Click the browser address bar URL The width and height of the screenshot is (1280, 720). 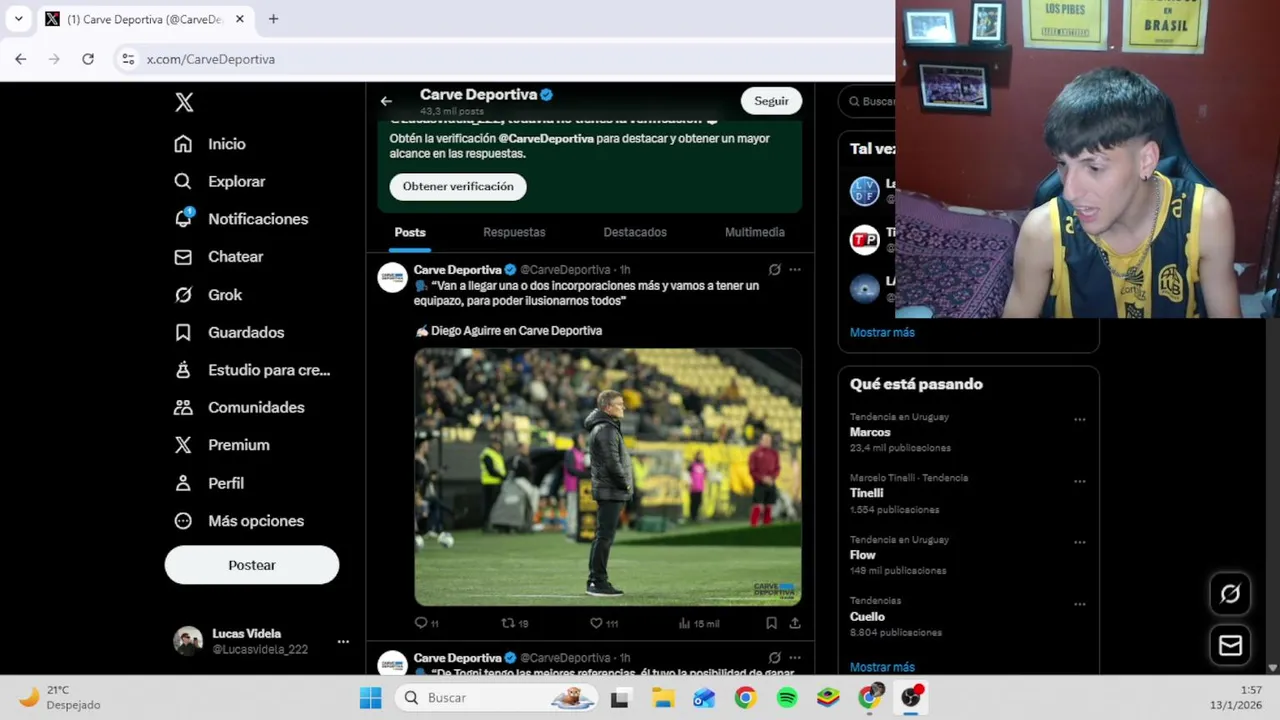(x=211, y=59)
